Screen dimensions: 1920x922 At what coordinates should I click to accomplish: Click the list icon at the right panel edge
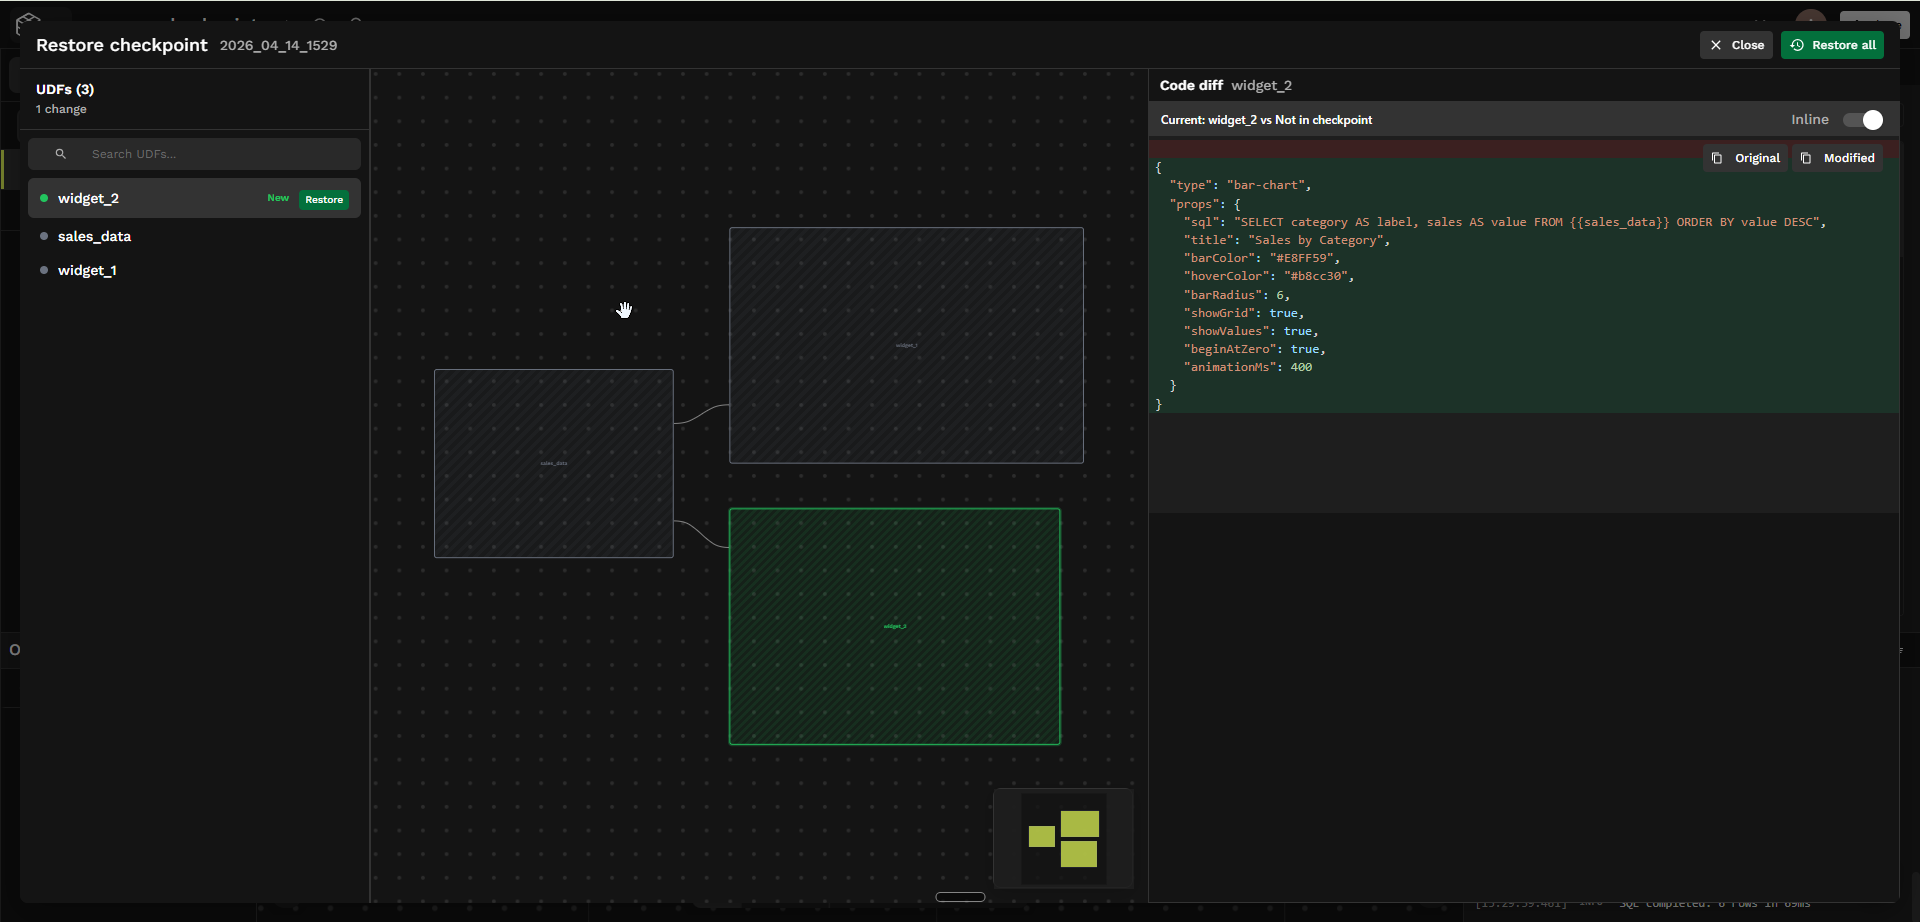click(x=1901, y=649)
